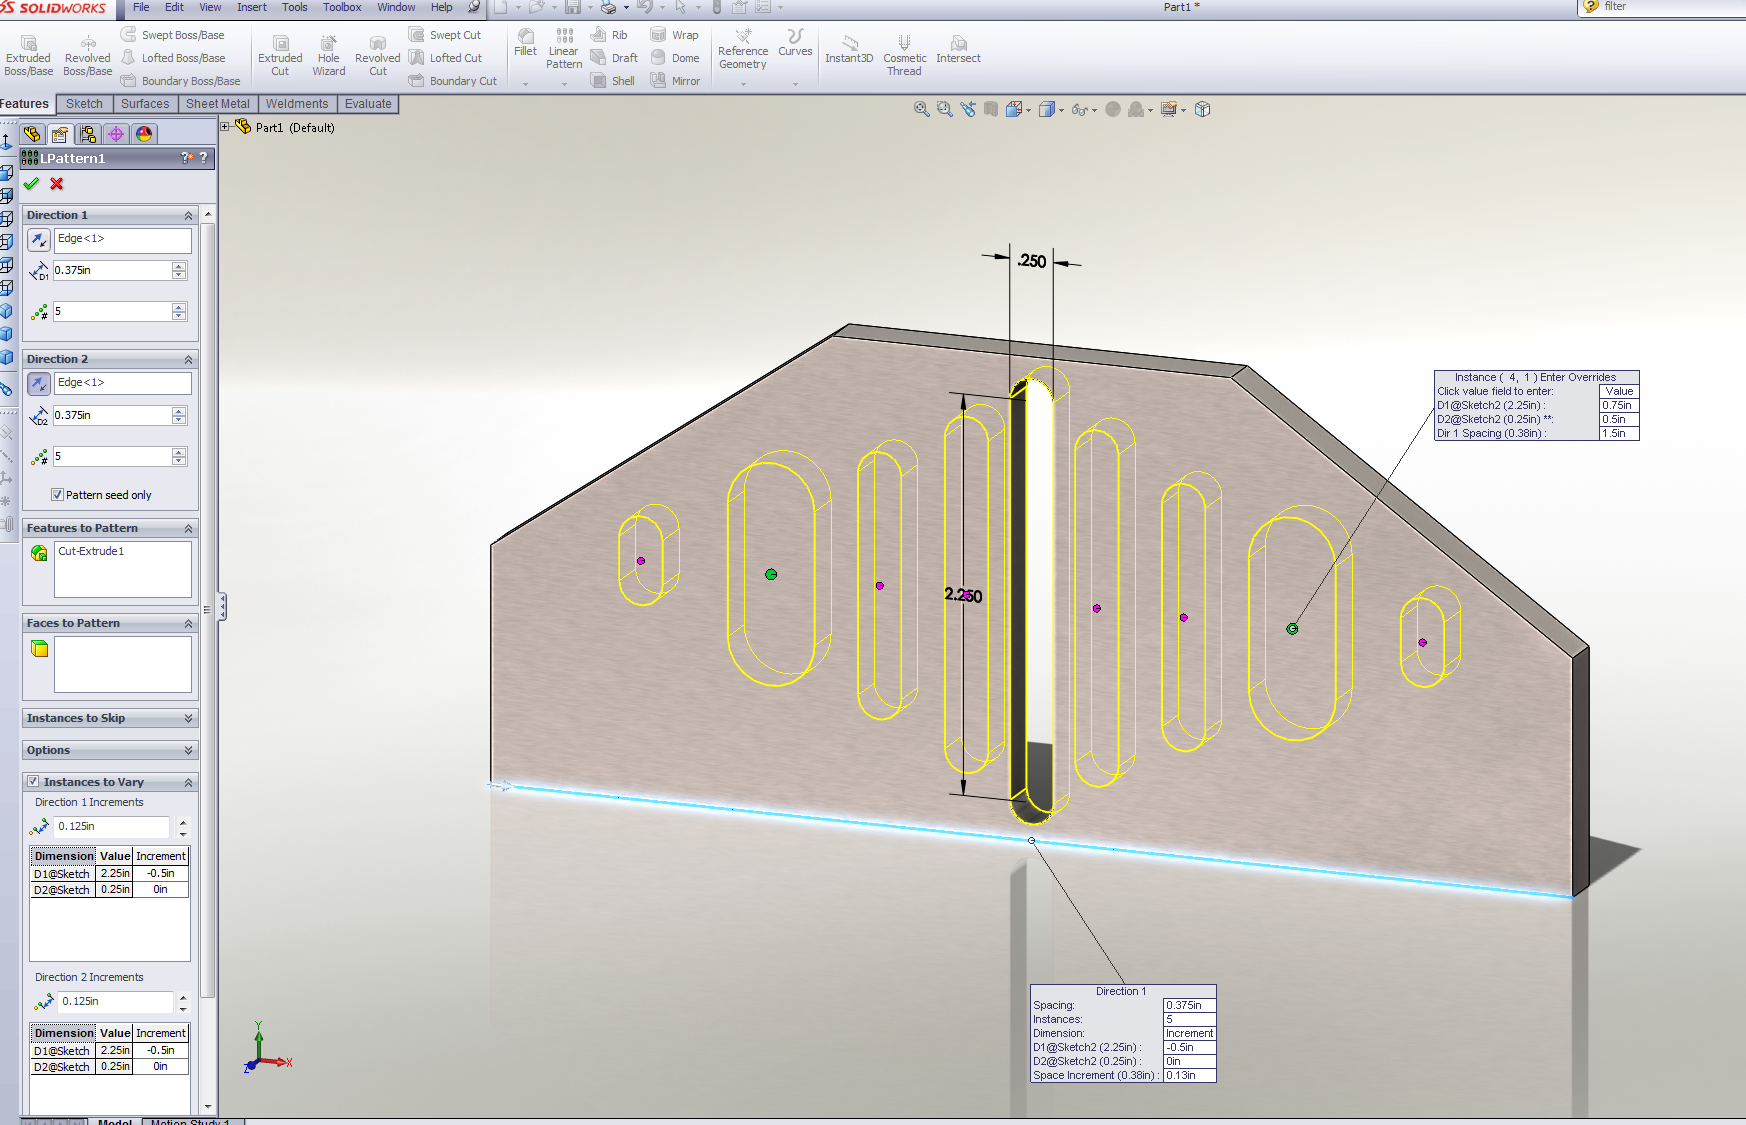Select the Cosmetic Thread tool

904,44
